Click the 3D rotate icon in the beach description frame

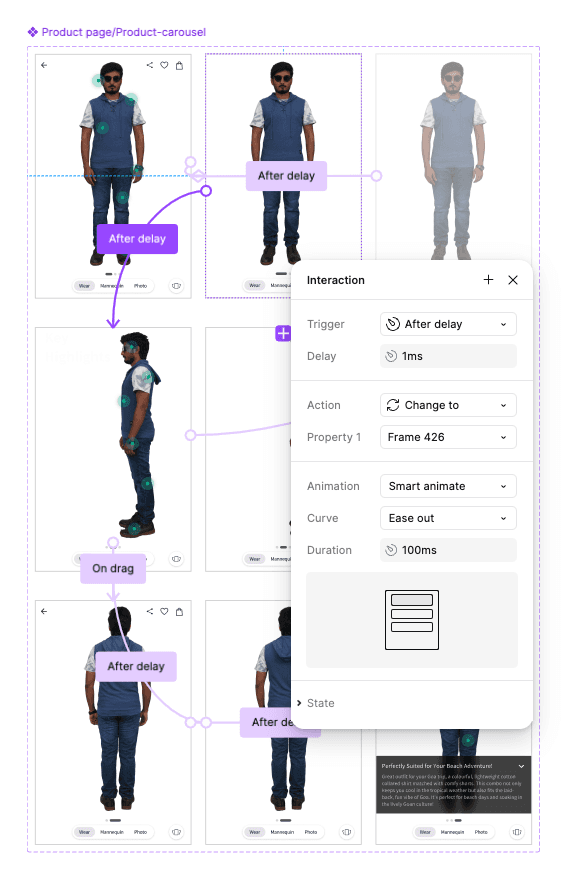click(517, 832)
